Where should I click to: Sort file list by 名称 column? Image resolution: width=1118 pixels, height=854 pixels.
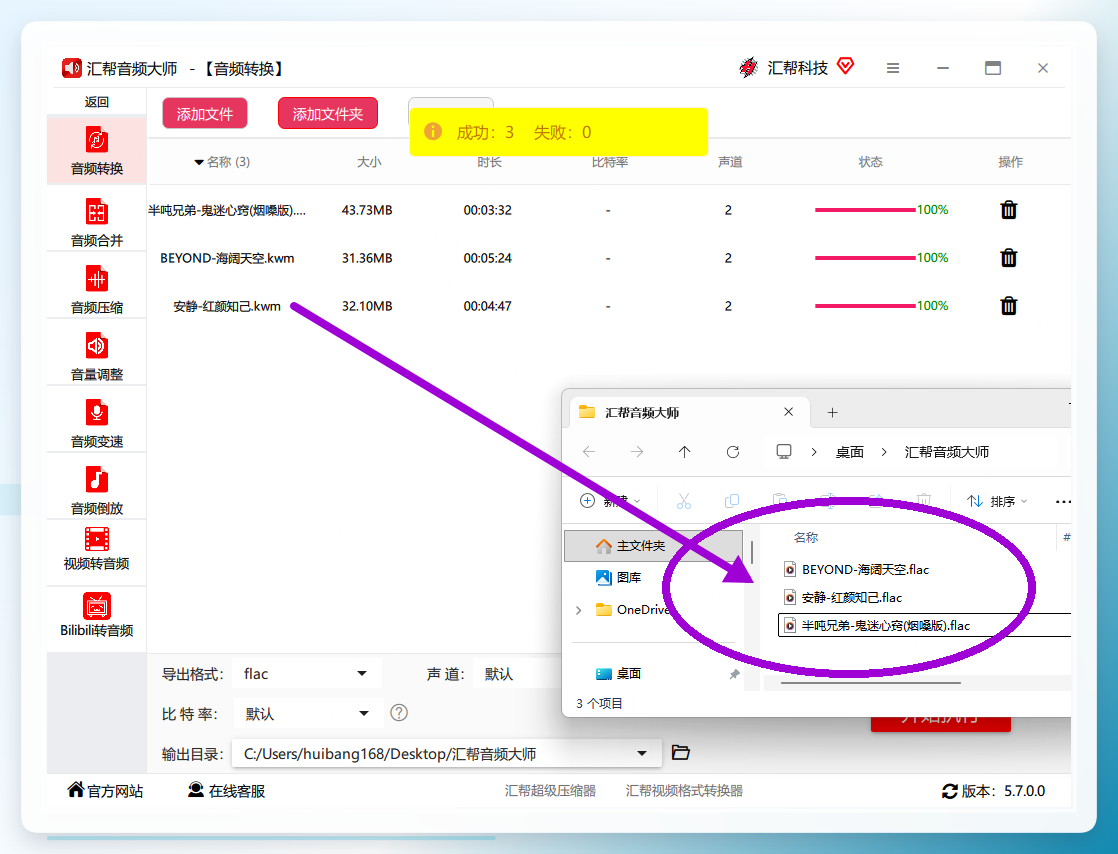806,537
